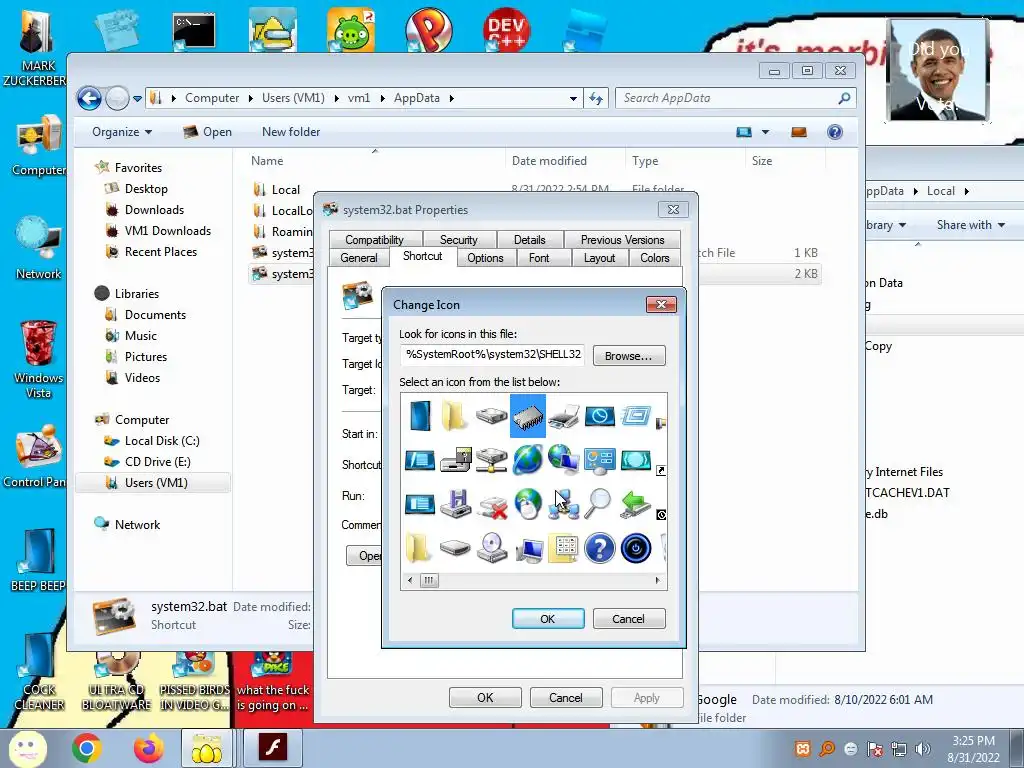Screen dimensions: 1024x768
Task: Open the Recycle Bin desktop icon
Action: point(38,359)
